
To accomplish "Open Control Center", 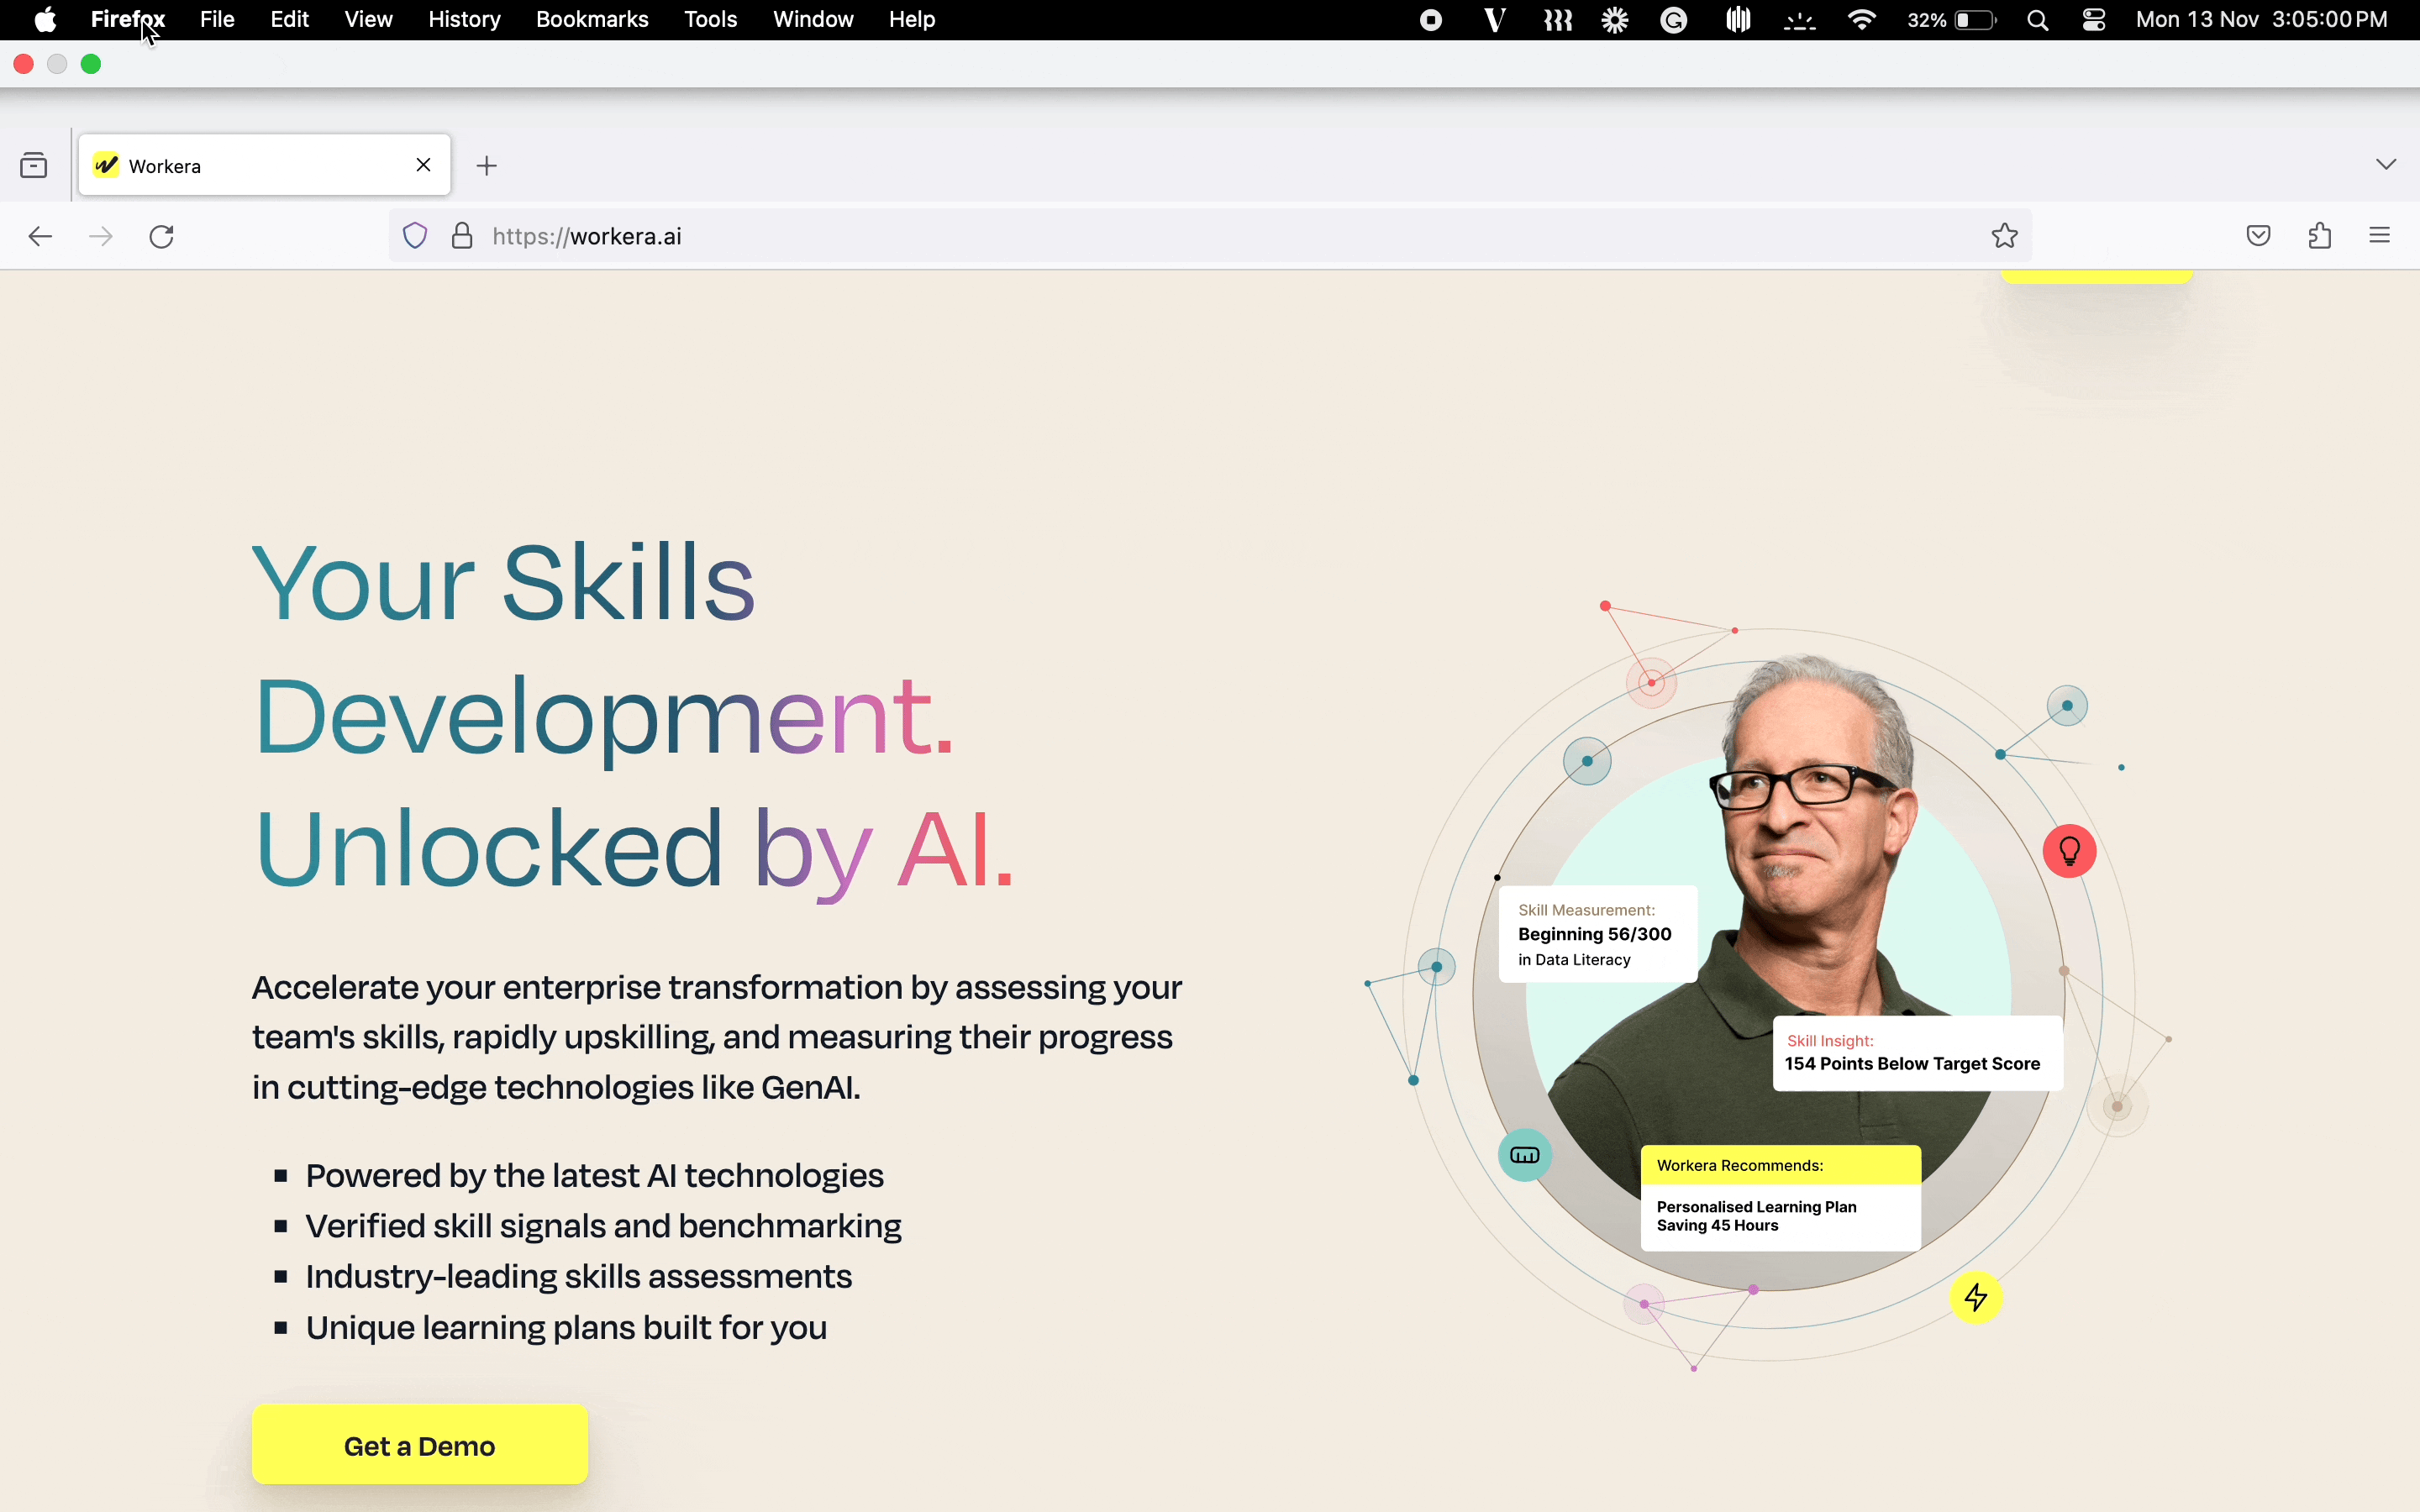I will (2094, 20).
